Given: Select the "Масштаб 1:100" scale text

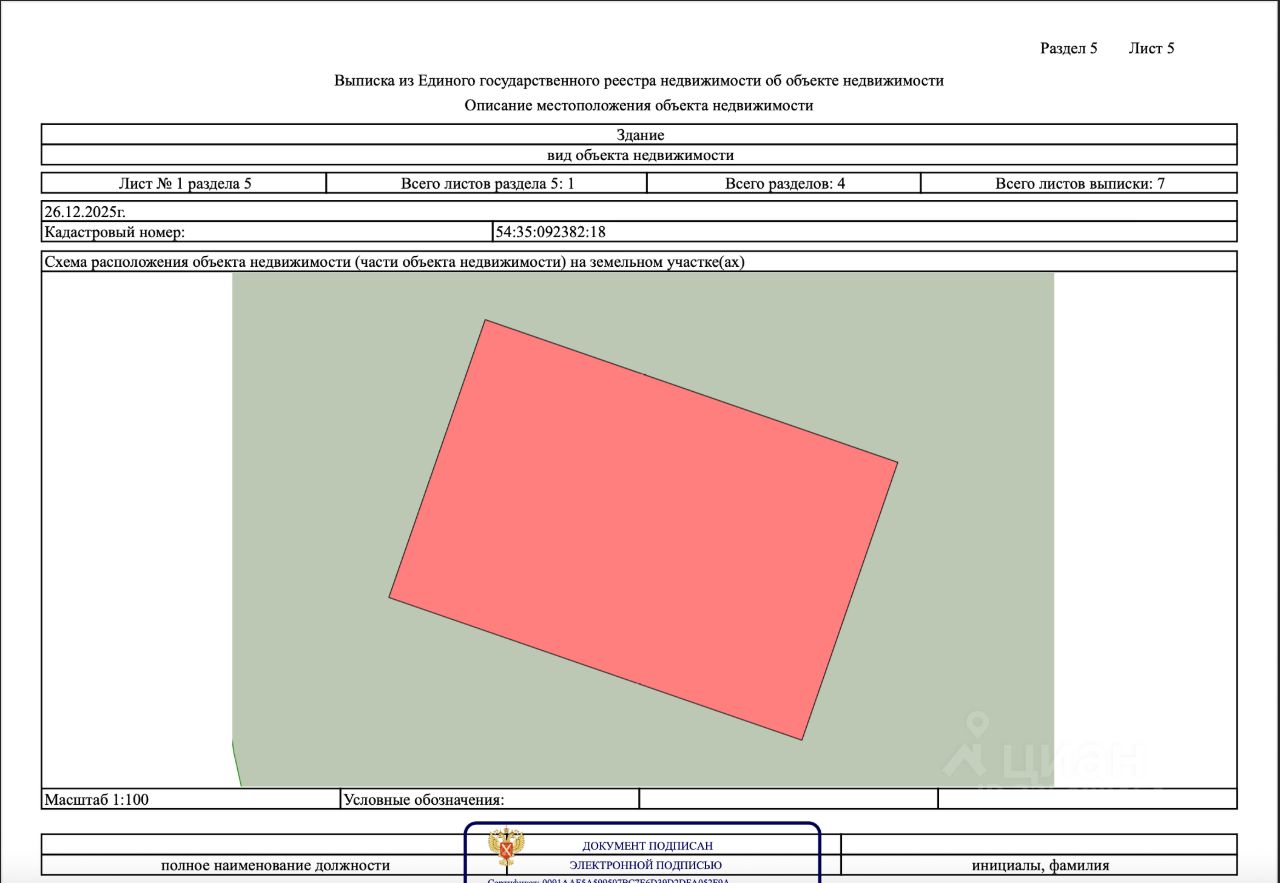Looking at the screenshot, I should point(96,800).
